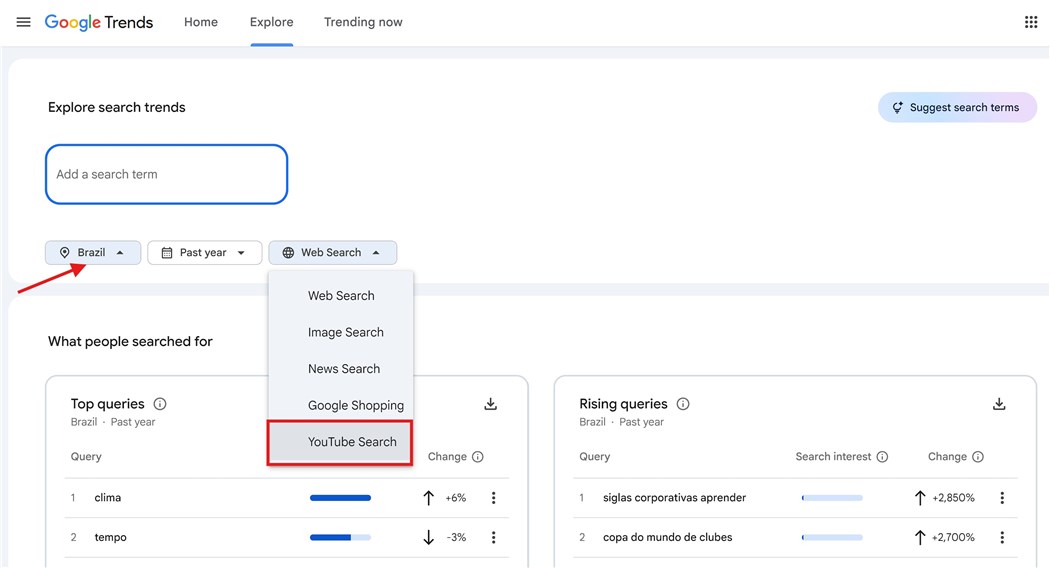Click Suggest search terms button
The height and width of the screenshot is (568, 1050).
957,107
